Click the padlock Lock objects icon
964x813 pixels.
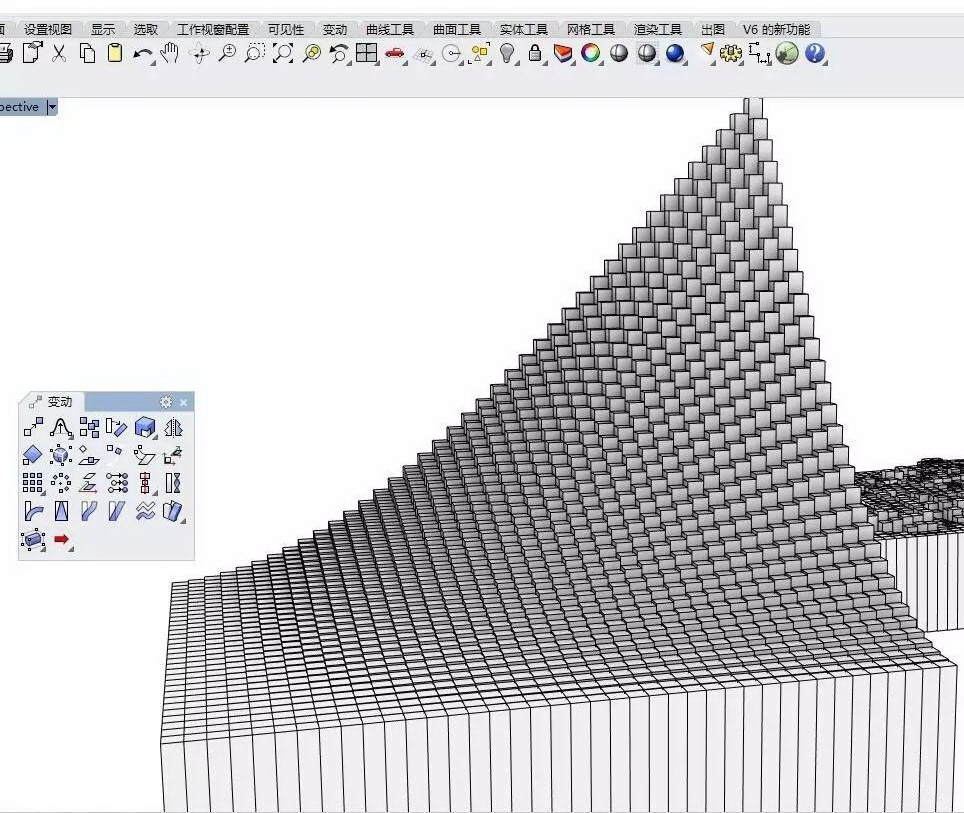click(x=535, y=53)
